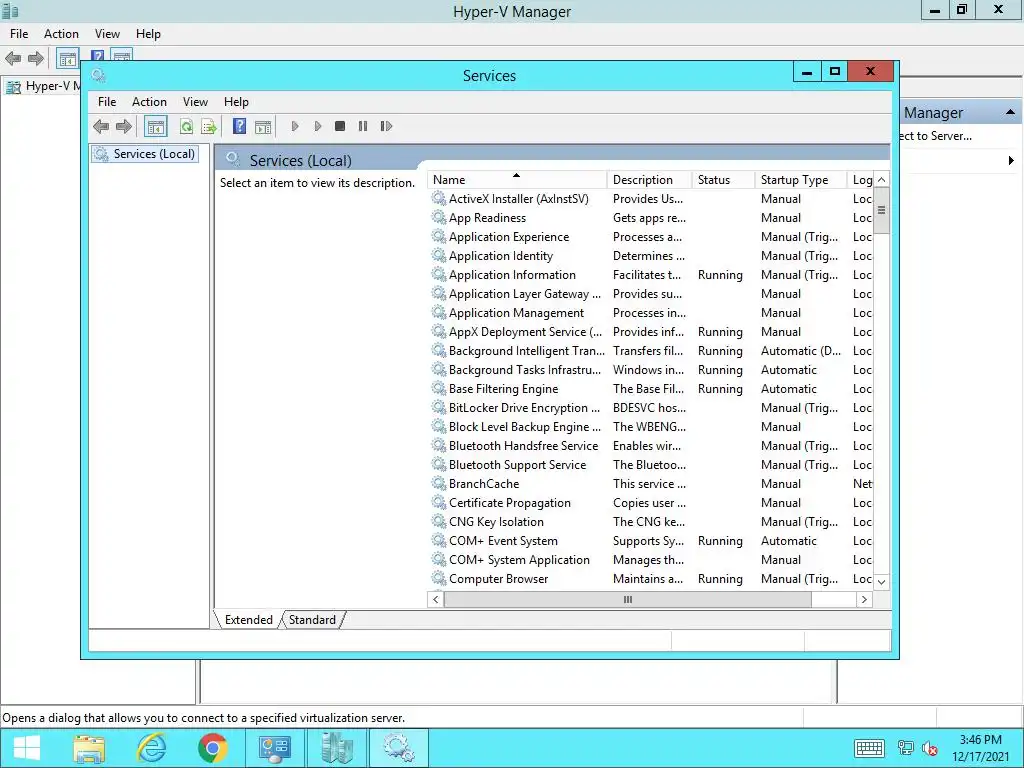Open File menu in Hyper-V Manager

[19, 34]
